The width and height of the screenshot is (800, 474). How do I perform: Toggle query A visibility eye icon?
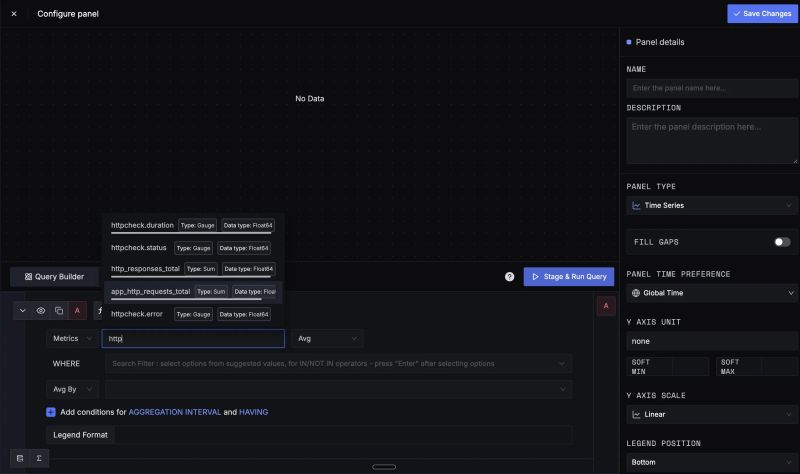pos(41,311)
